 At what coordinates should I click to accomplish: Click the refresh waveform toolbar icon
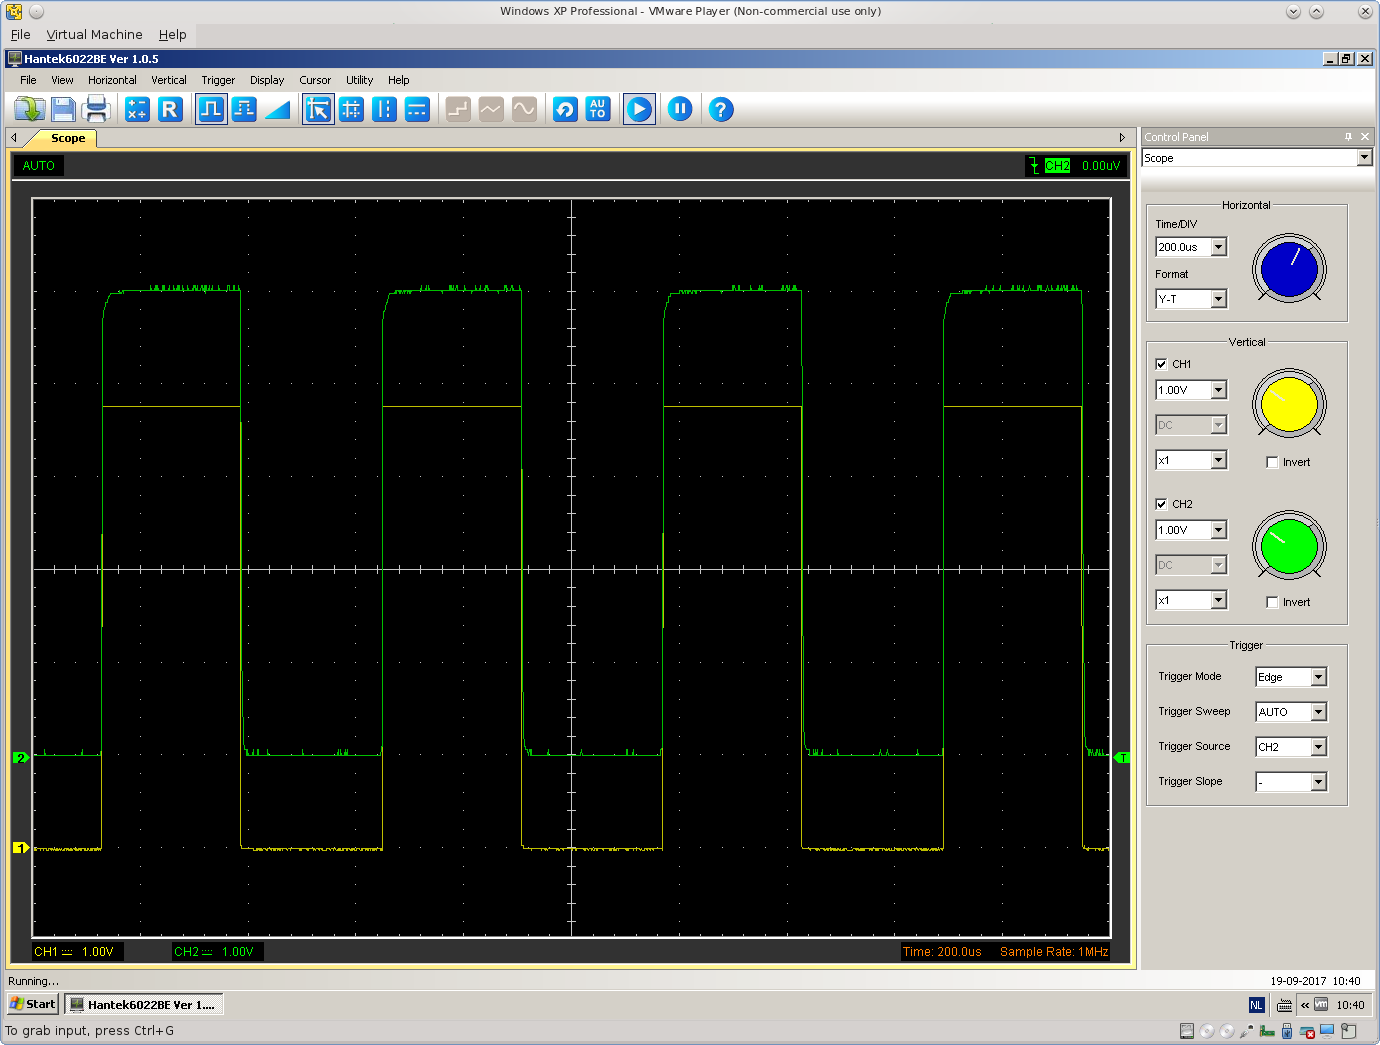point(565,109)
